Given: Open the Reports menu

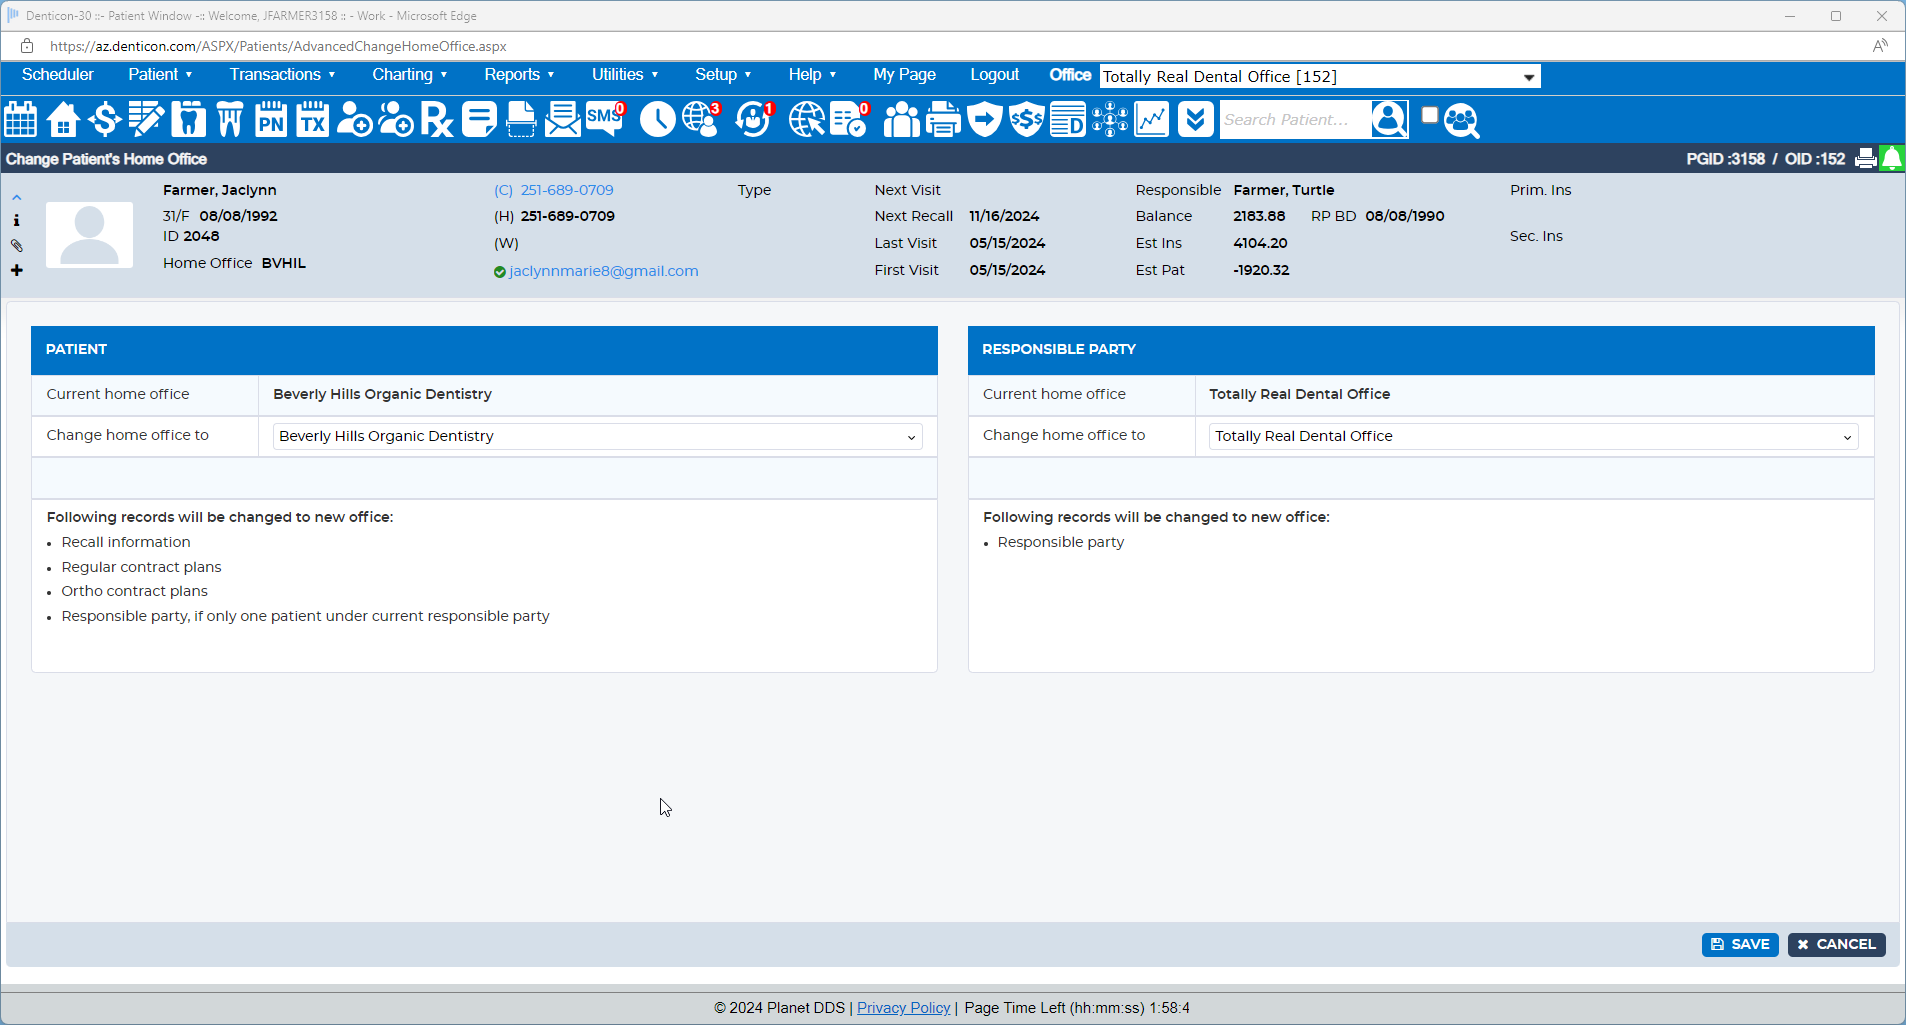Looking at the screenshot, I should pos(518,74).
